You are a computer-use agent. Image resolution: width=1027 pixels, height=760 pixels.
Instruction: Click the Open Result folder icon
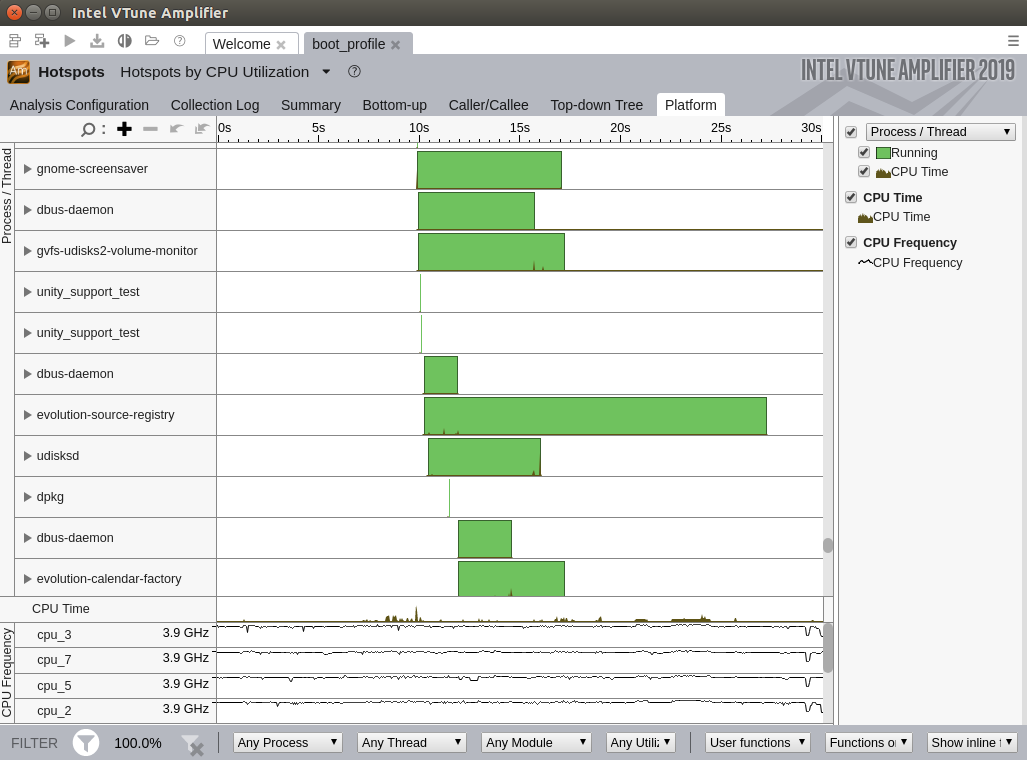point(152,41)
